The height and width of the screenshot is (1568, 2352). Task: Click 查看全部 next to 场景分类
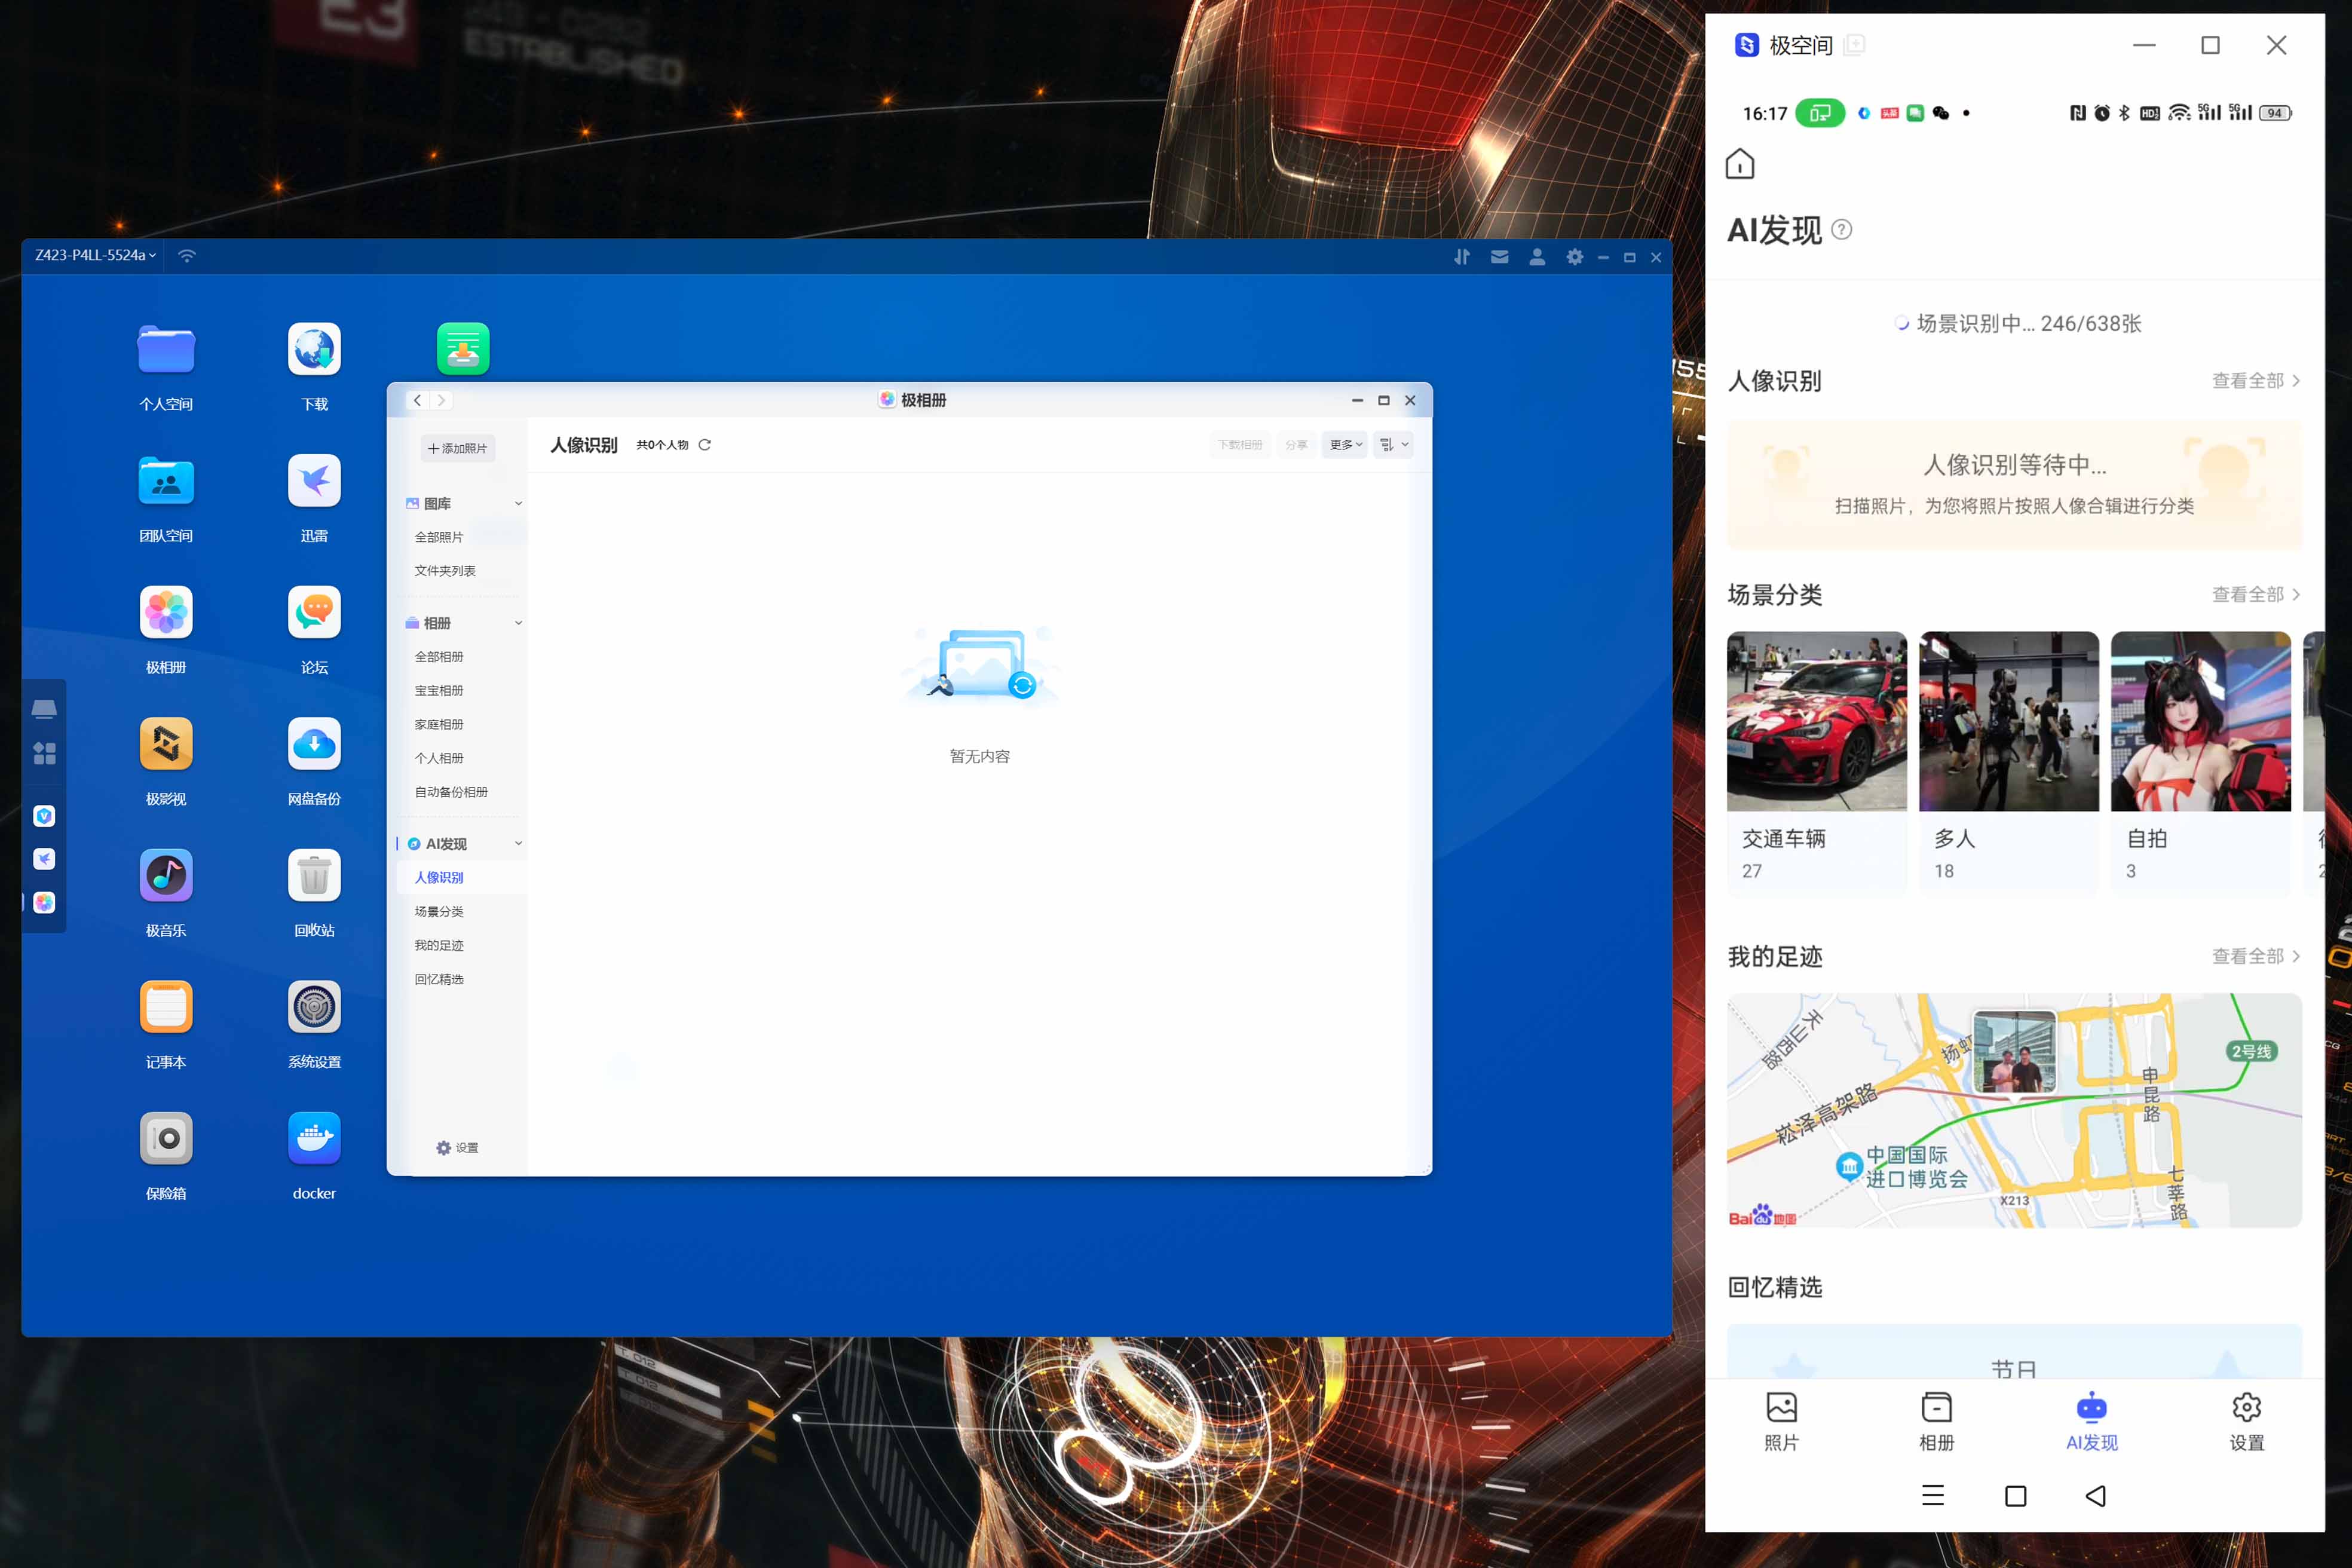[2256, 595]
